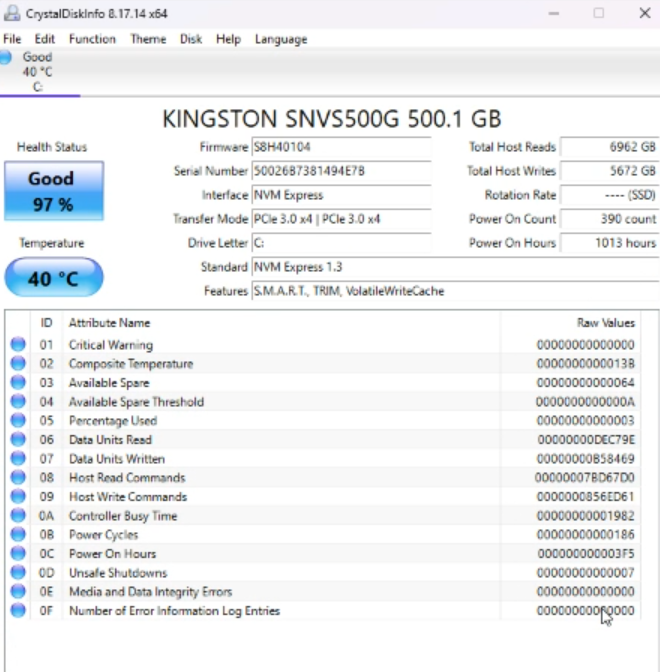The image size is (660, 672).
Task: Select the Data Units Written attribute name
Action: click(x=117, y=459)
